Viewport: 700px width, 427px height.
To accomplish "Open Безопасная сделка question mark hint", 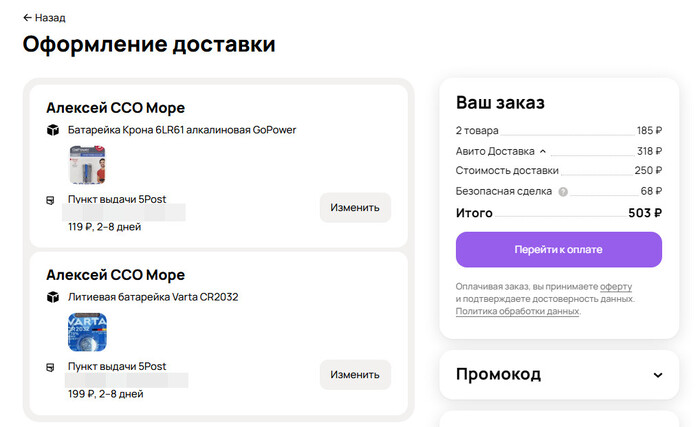I will click(563, 191).
